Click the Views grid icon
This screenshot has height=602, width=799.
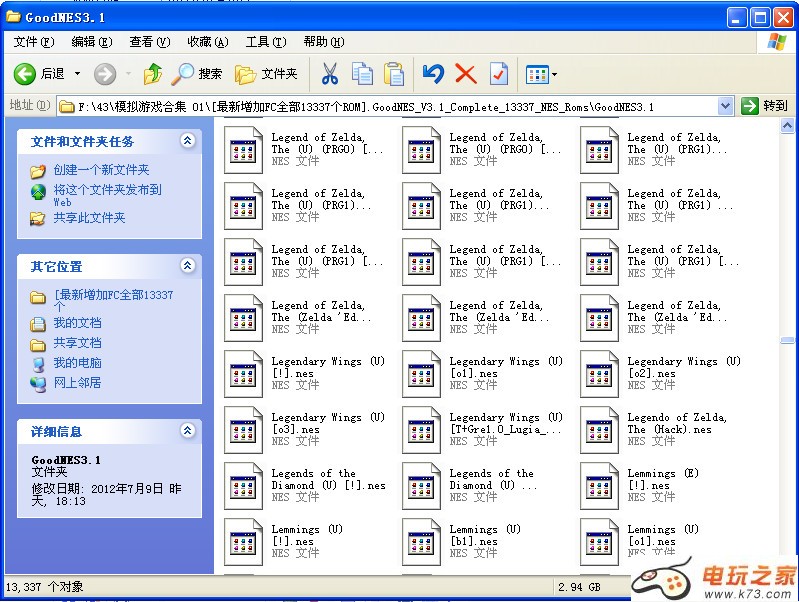point(537,75)
